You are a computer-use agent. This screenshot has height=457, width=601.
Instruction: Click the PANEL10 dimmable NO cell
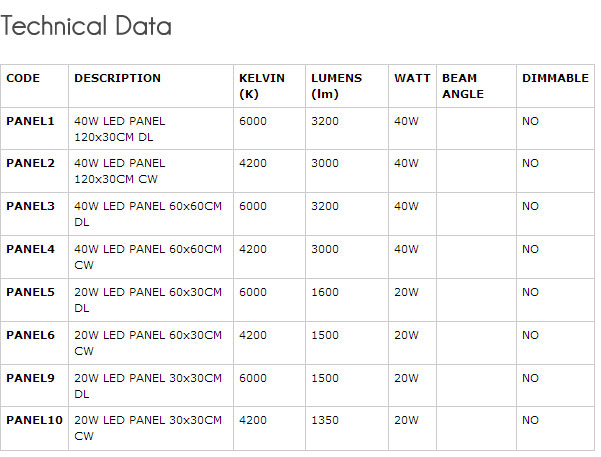coord(530,421)
